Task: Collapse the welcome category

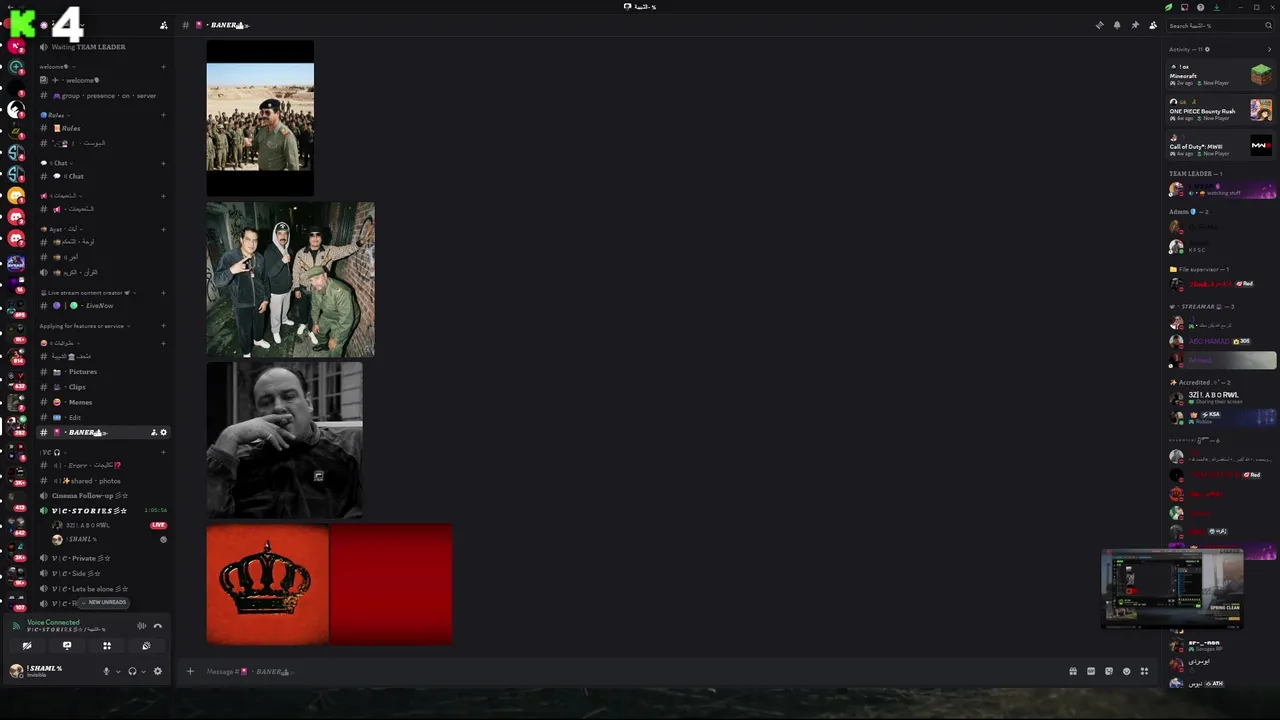Action: point(57,67)
